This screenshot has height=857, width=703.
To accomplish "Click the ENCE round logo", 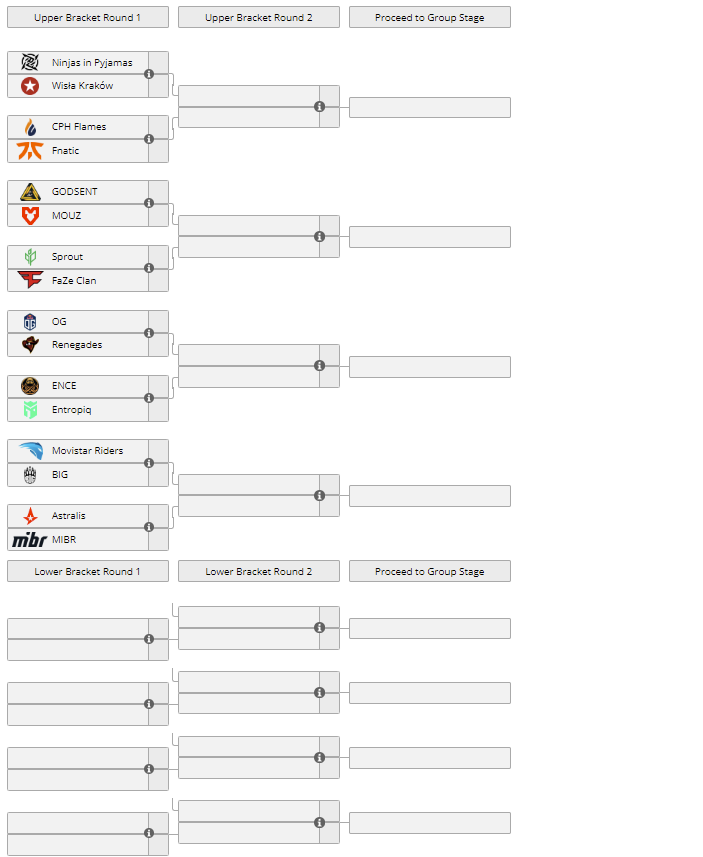I will (x=30, y=386).
